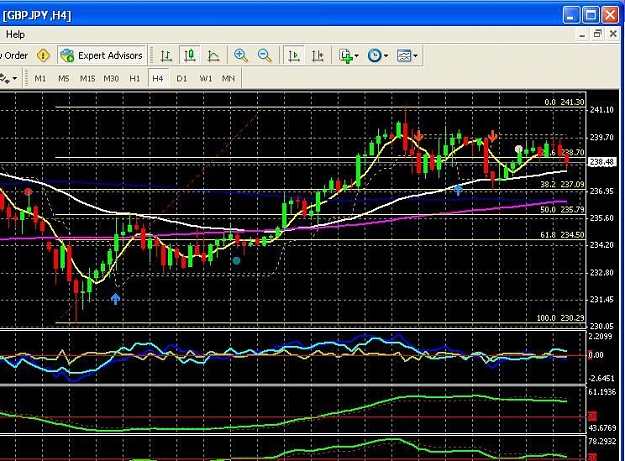Click the 241.10 price axis value
Viewport: 625px width, 461px height.
(602, 110)
